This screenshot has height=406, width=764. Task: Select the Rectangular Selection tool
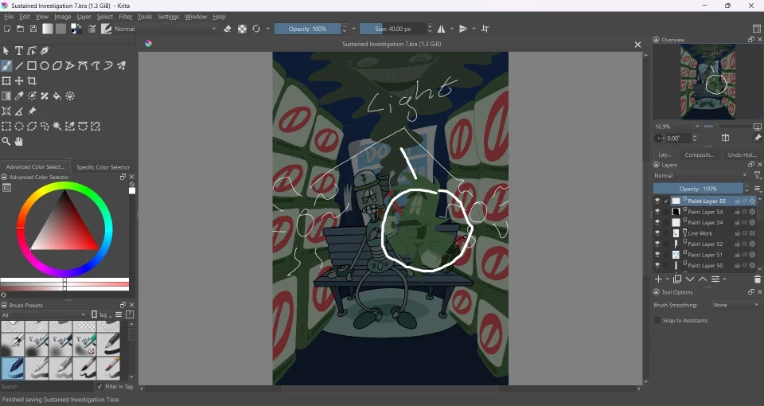coord(6,127)
